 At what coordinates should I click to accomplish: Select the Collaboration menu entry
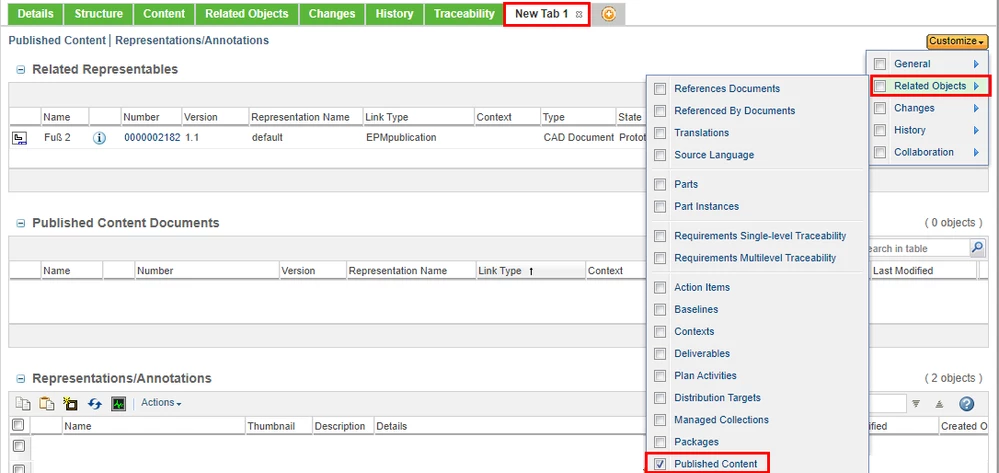click(x=924, y=152)
